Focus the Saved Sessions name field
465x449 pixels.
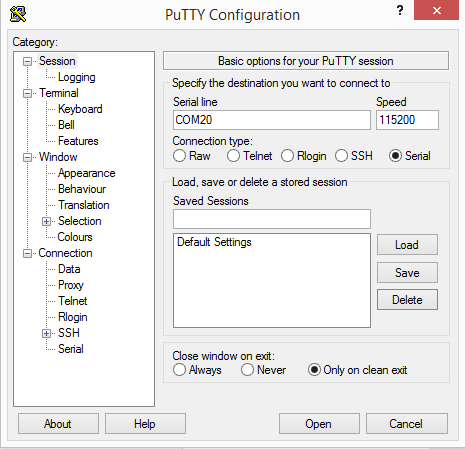pyautogui.click(x=272, y=219)
